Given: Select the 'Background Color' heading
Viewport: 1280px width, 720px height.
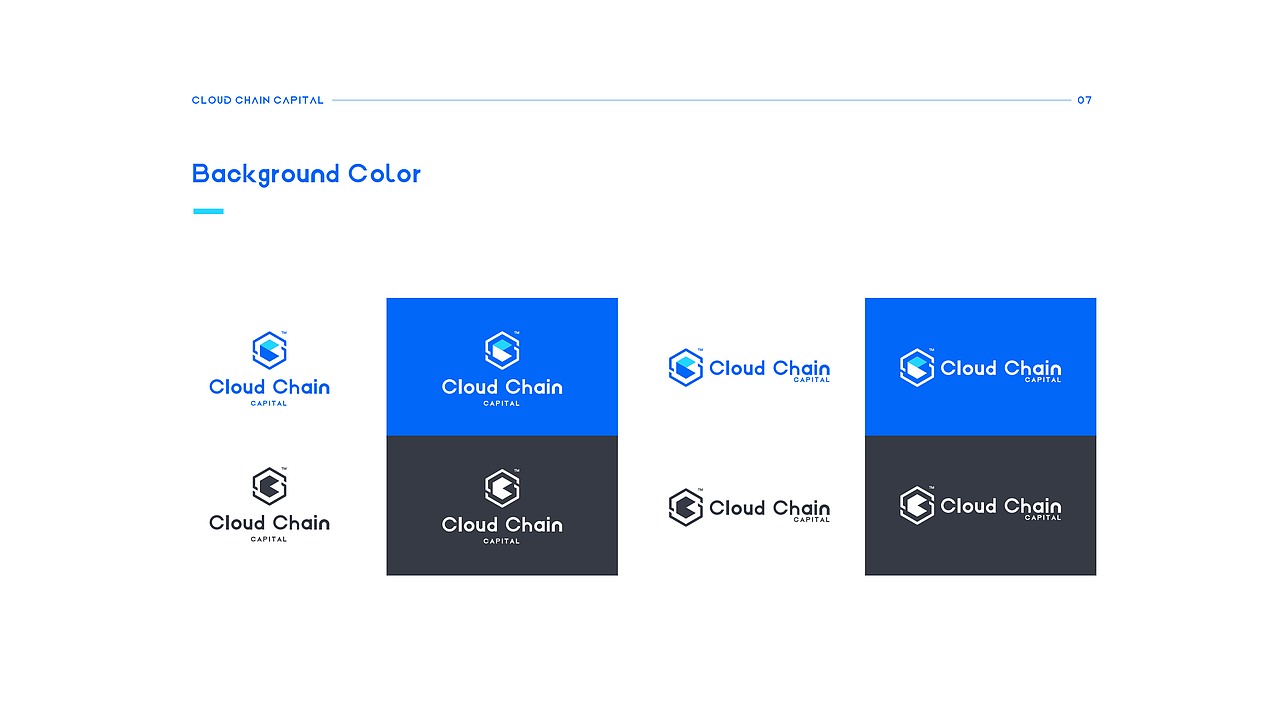Looking at the screenshot, I should pyautogui.click(x=306, y=174).
